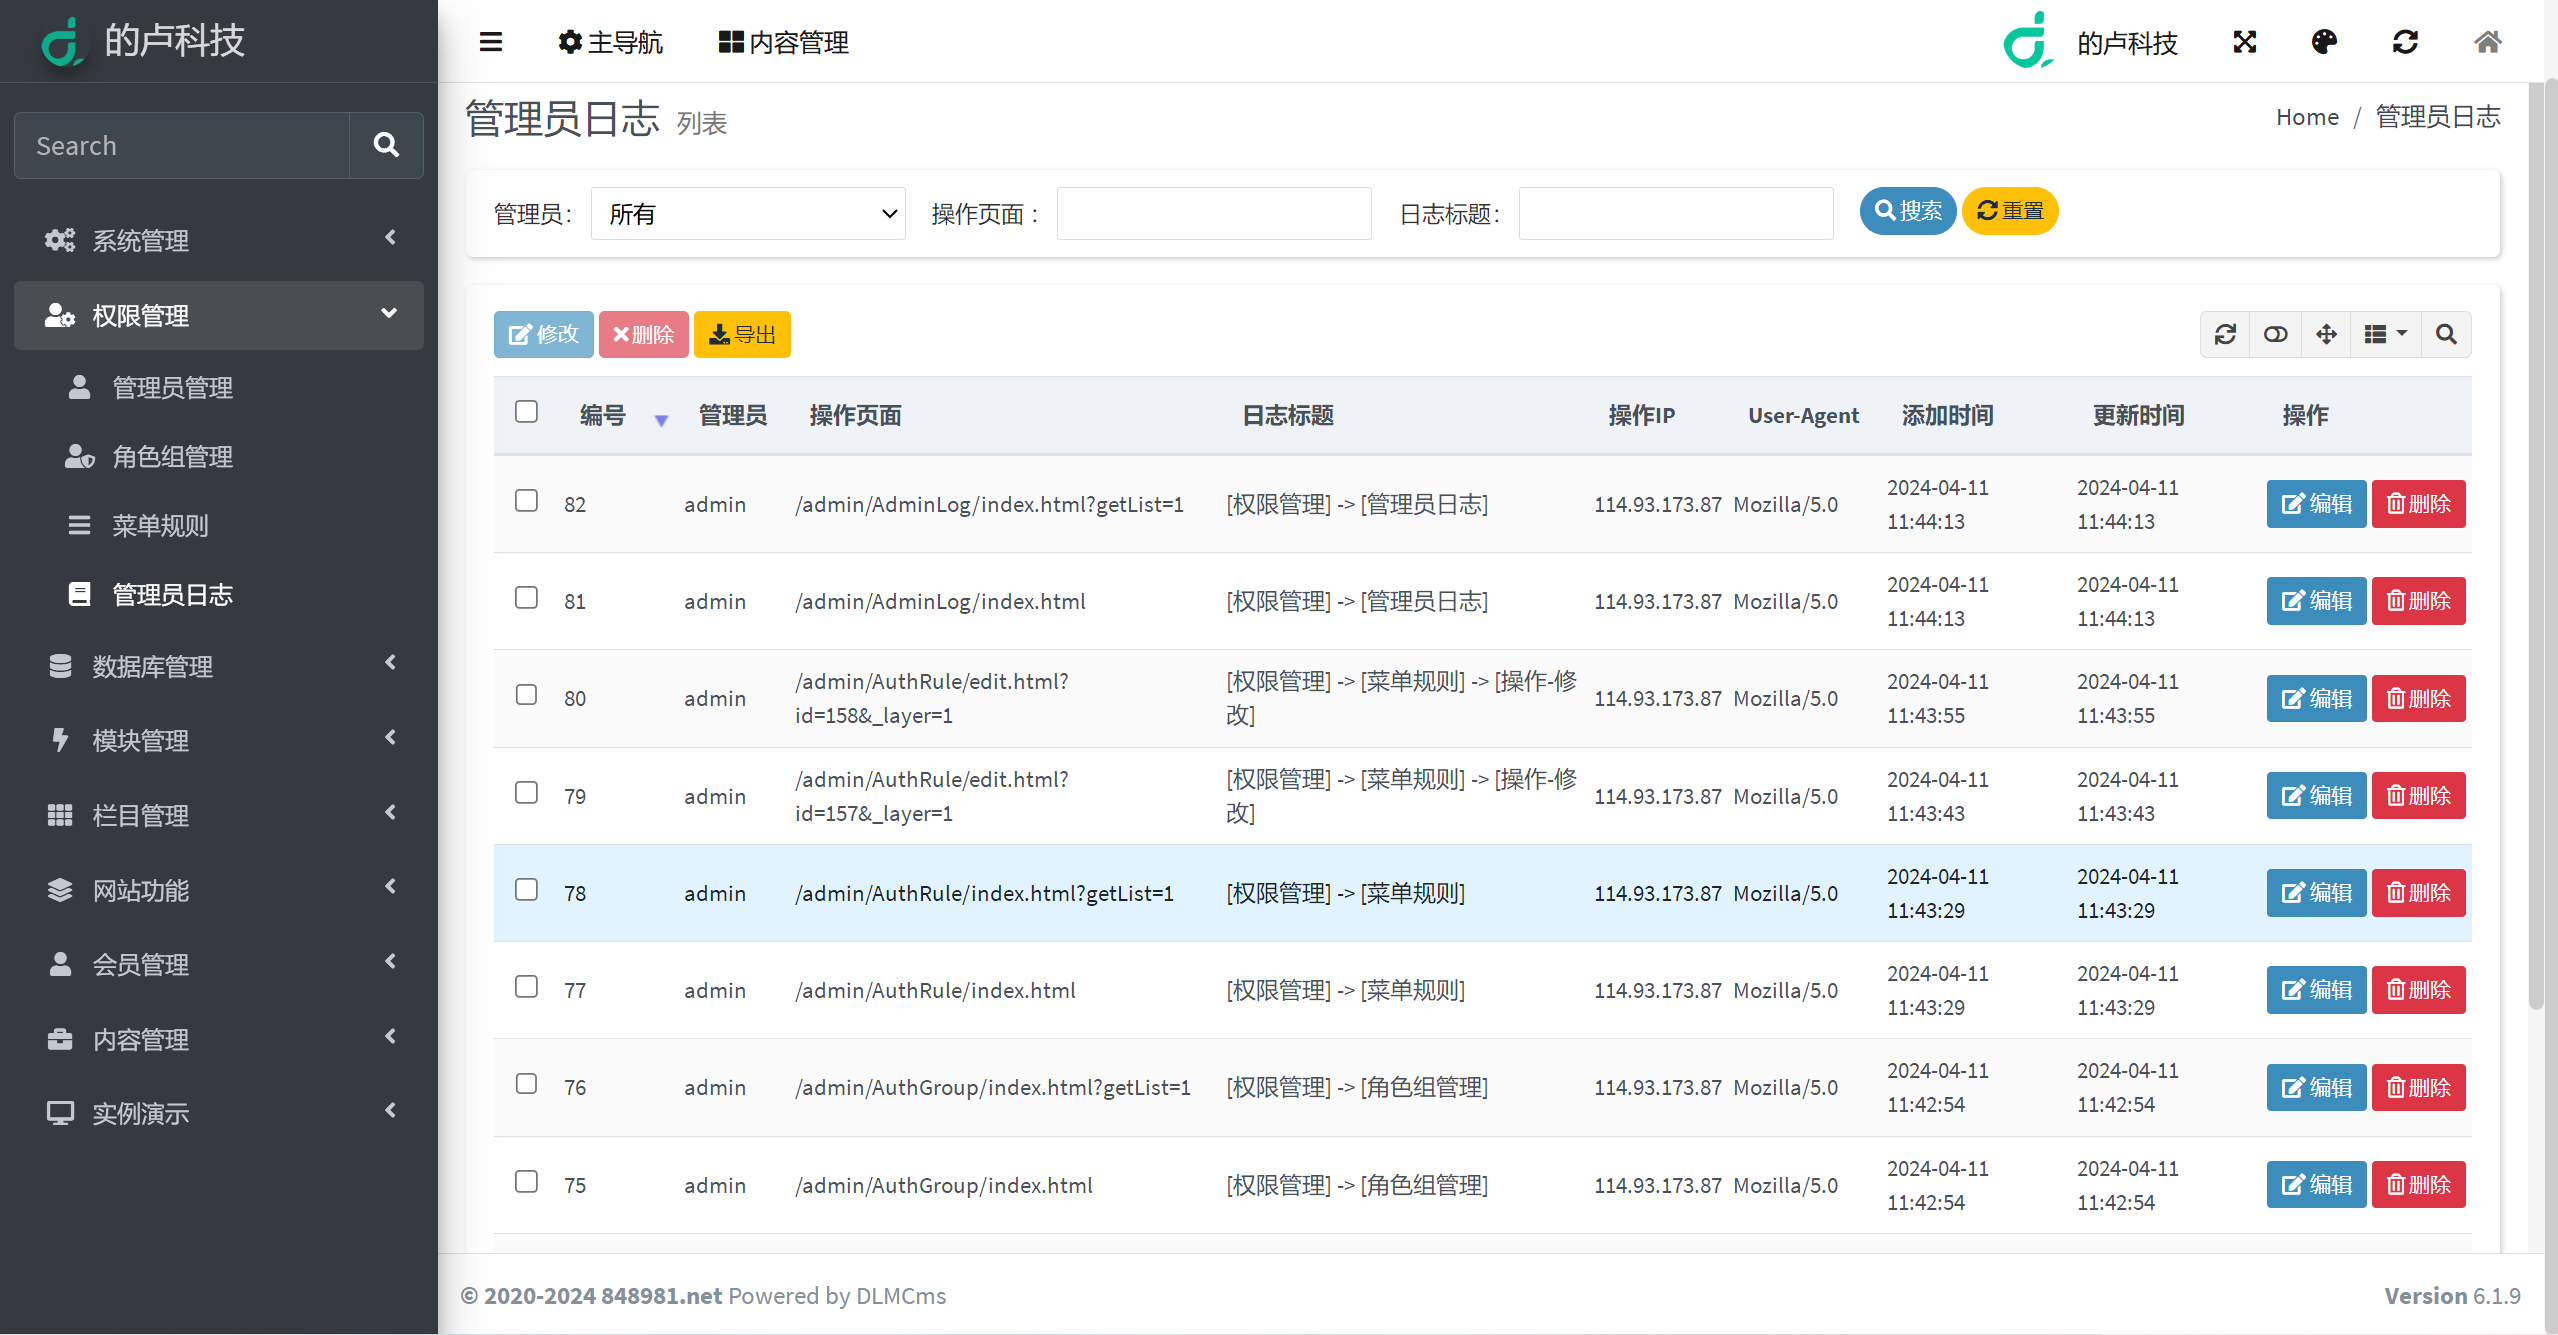Click the 导出 export button

742,334
